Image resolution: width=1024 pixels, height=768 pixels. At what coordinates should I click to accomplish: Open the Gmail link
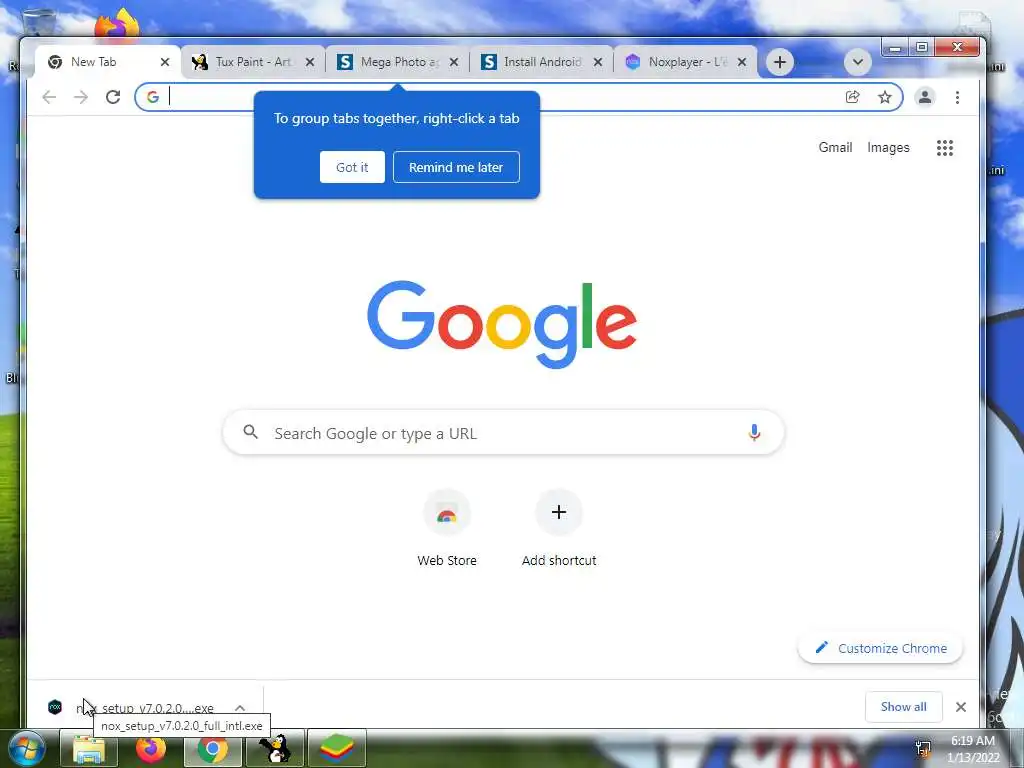[835, 148]
